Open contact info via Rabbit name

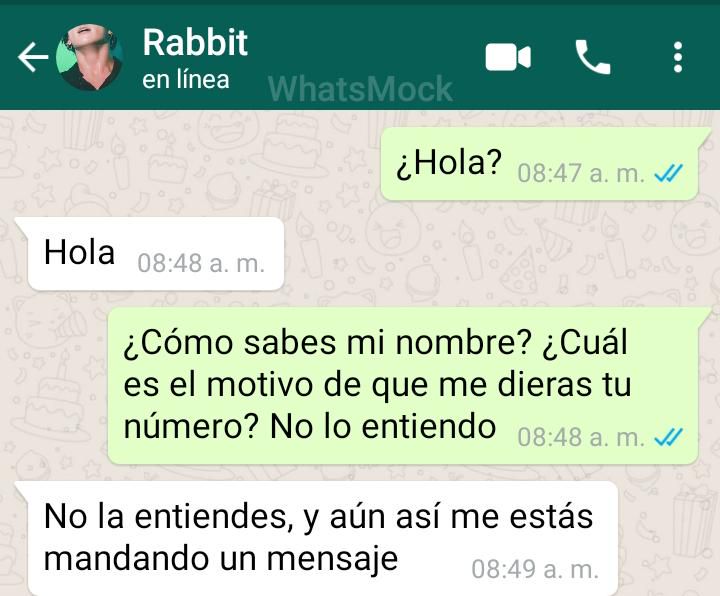[x=195, y=43]
